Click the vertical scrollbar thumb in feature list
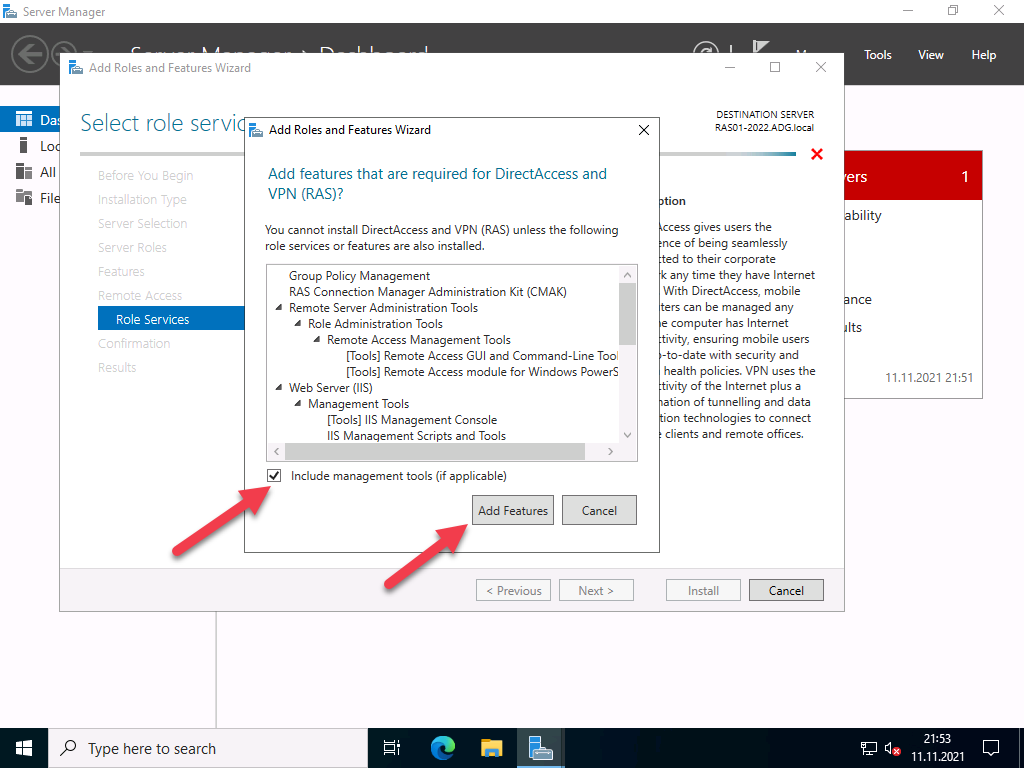The width and height of the screenshot is (1024, 768). (628, 314)
